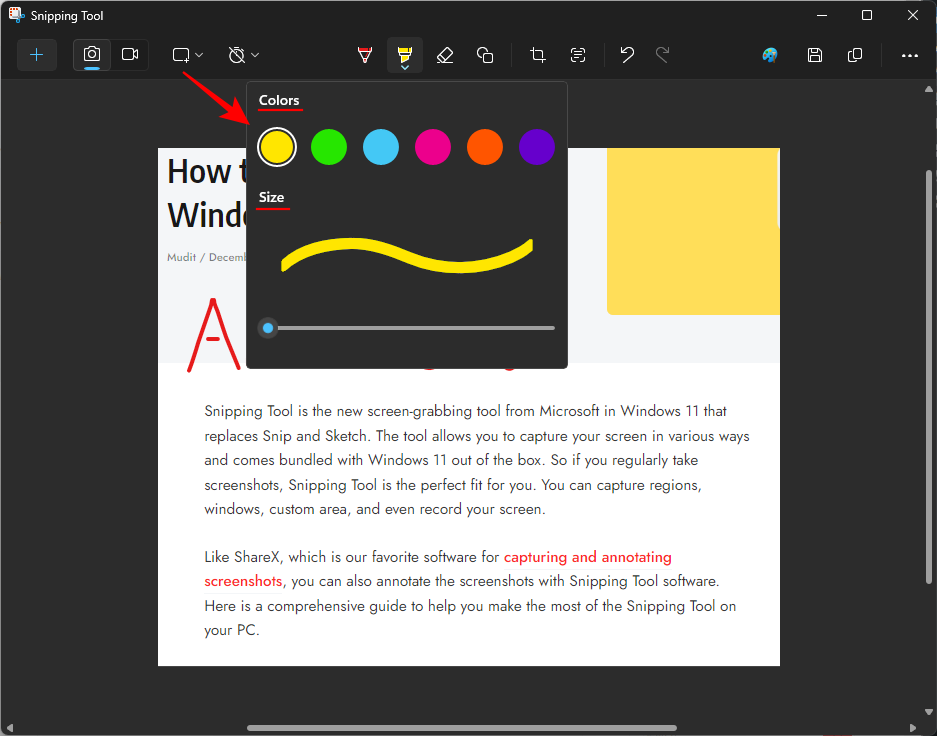Choose the purple highlighter color
Screen dimensions: 937x736
click(x=537, y=147)
